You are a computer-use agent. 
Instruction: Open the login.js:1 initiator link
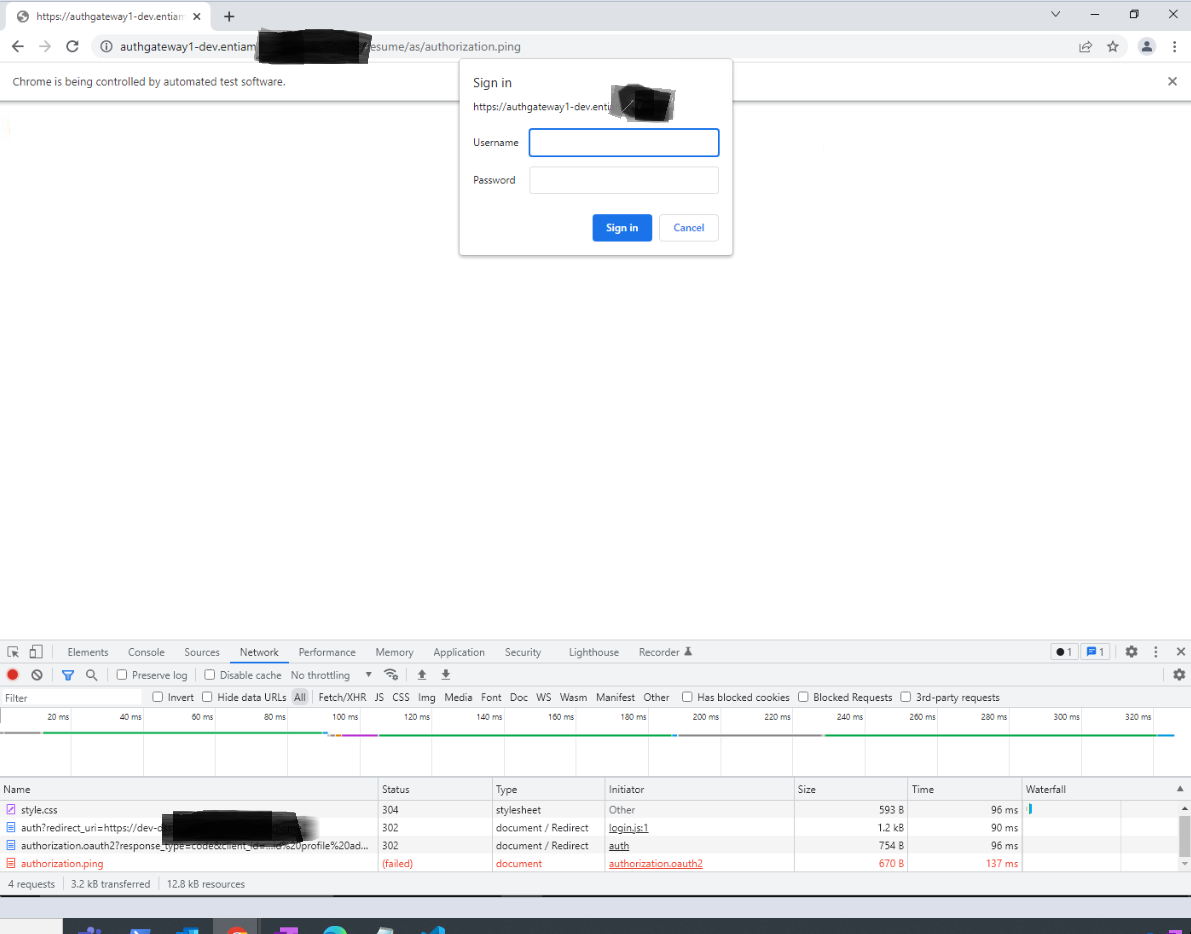point(630,827)
